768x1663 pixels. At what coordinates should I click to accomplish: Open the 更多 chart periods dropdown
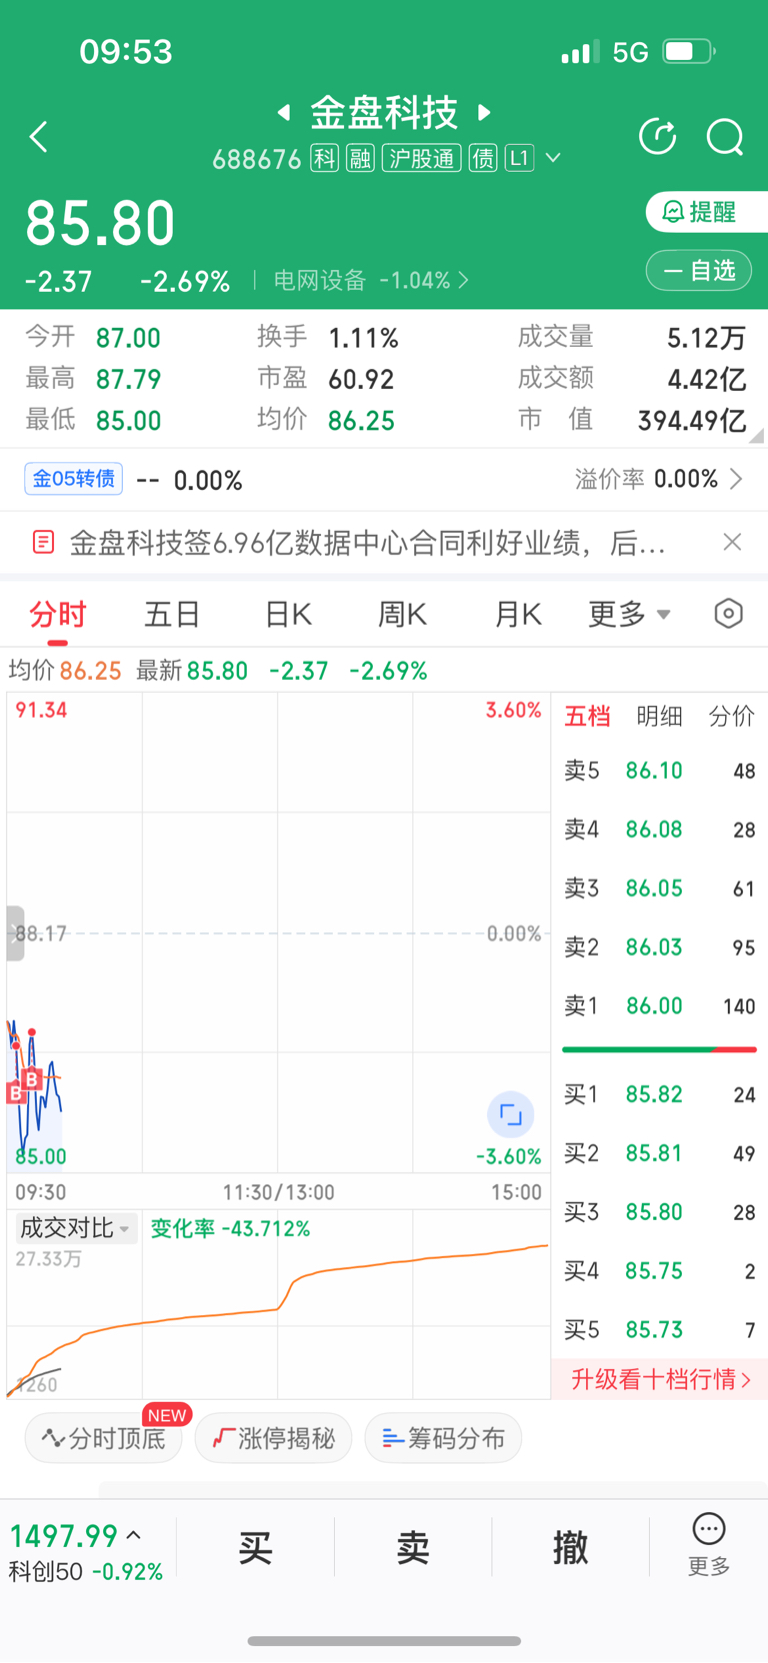[629, 614]
